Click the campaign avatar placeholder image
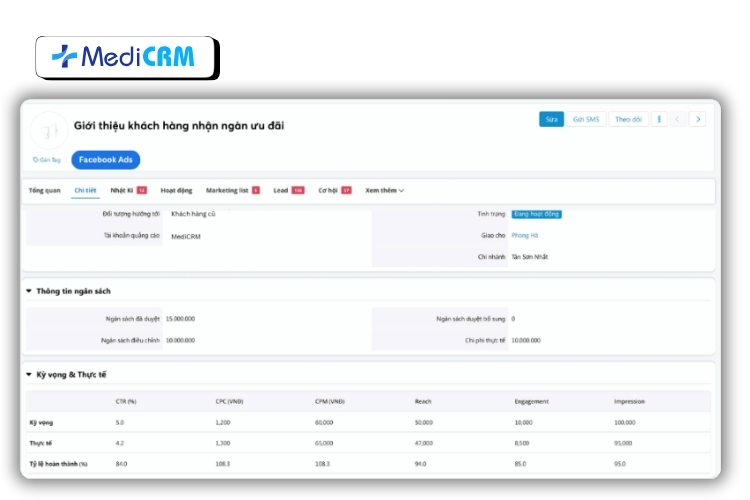The image size is (750, 500). 49,130
